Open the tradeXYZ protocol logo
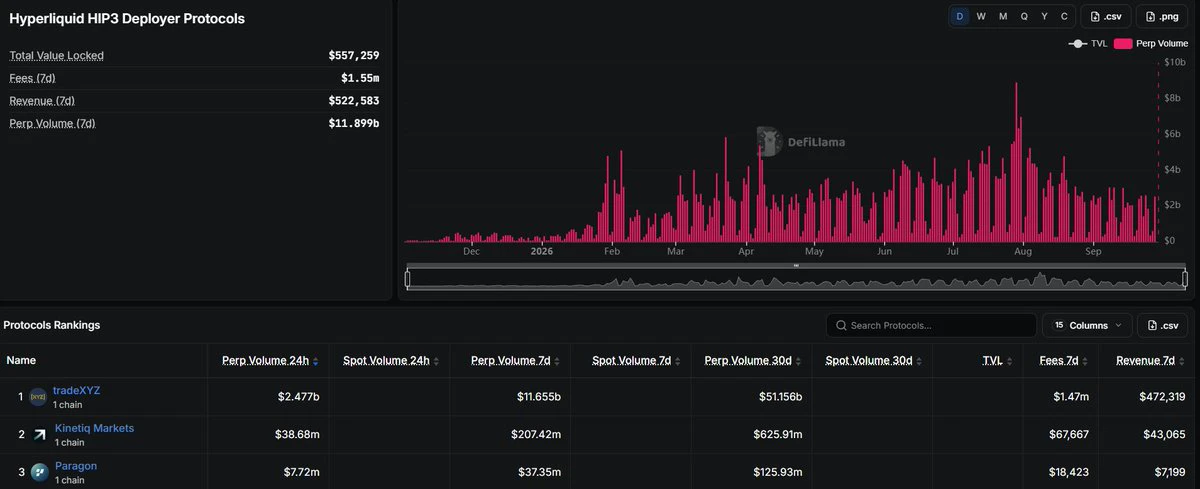The image size is (1200, 489). pyautogui.click(x=38, y=397)
